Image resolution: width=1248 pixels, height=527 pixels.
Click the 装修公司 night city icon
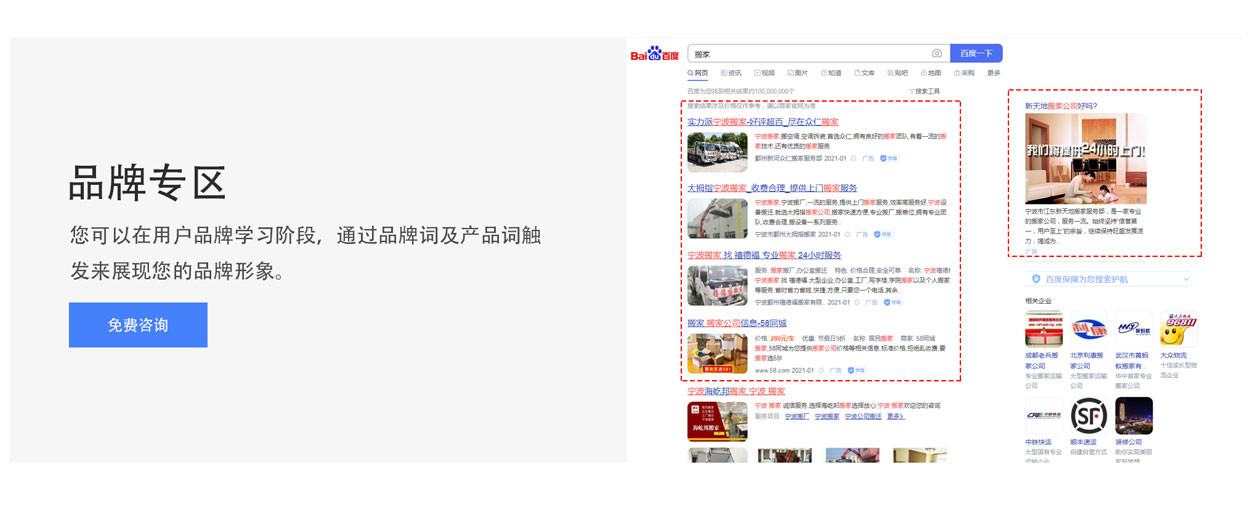[x=1133, y=415]
